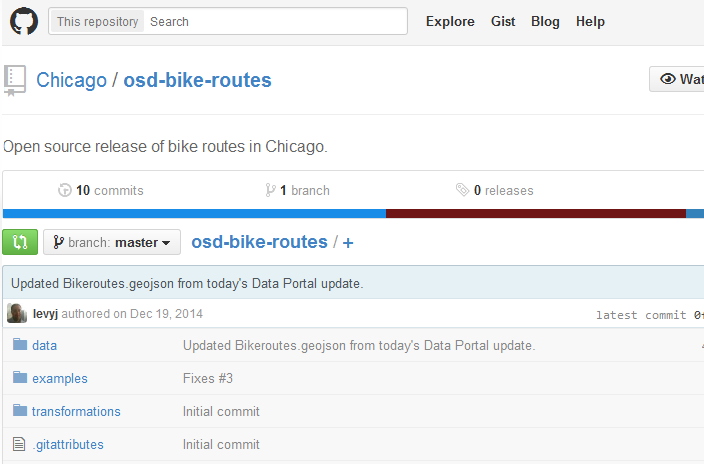Click the GitHub Octocat logo
This screenshot has height=464, width=704.
coord(24,21)
